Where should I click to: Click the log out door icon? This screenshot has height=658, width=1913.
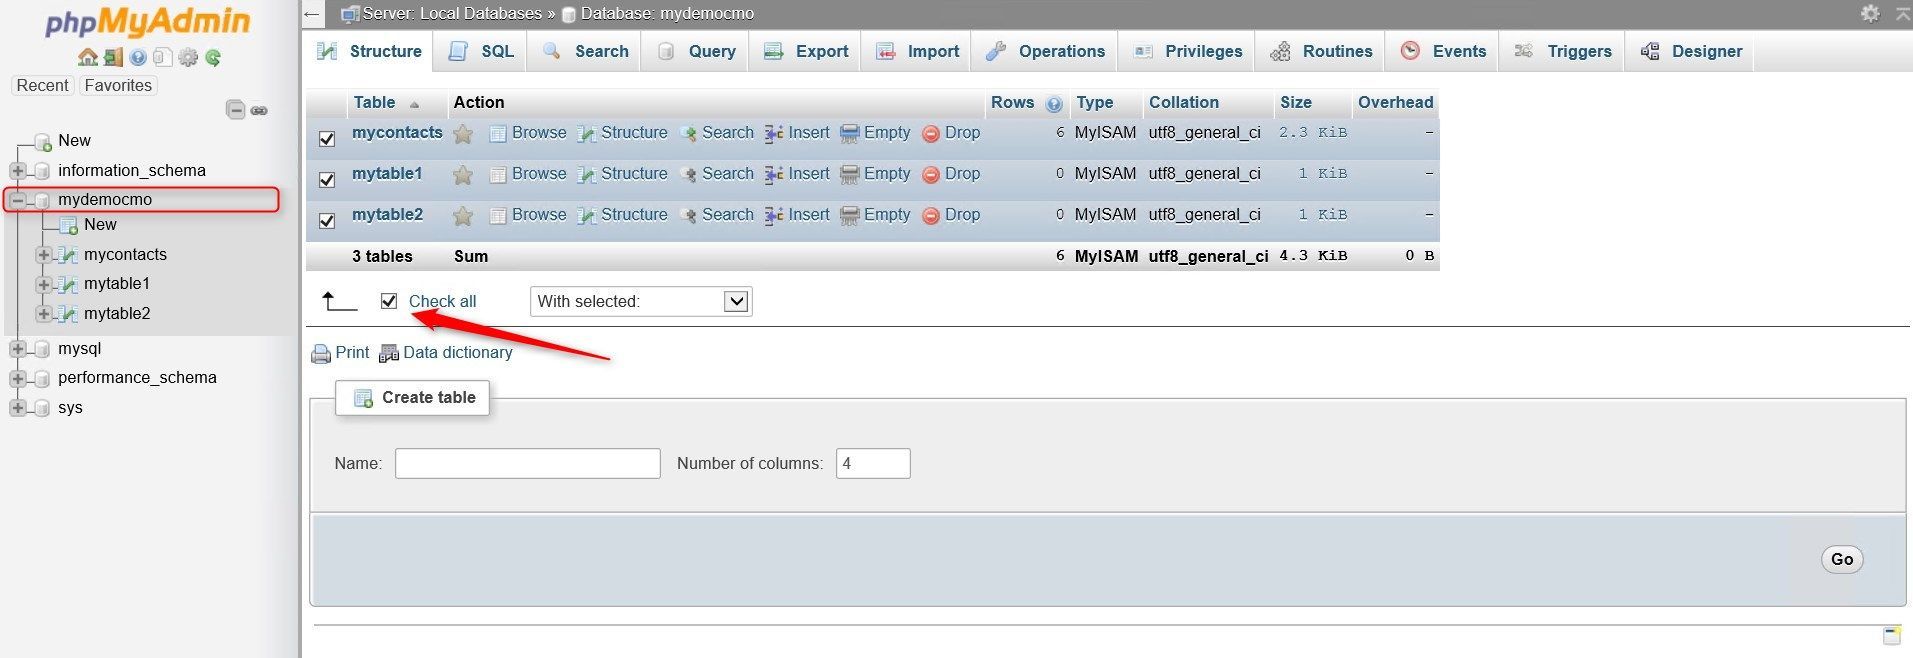113,58
